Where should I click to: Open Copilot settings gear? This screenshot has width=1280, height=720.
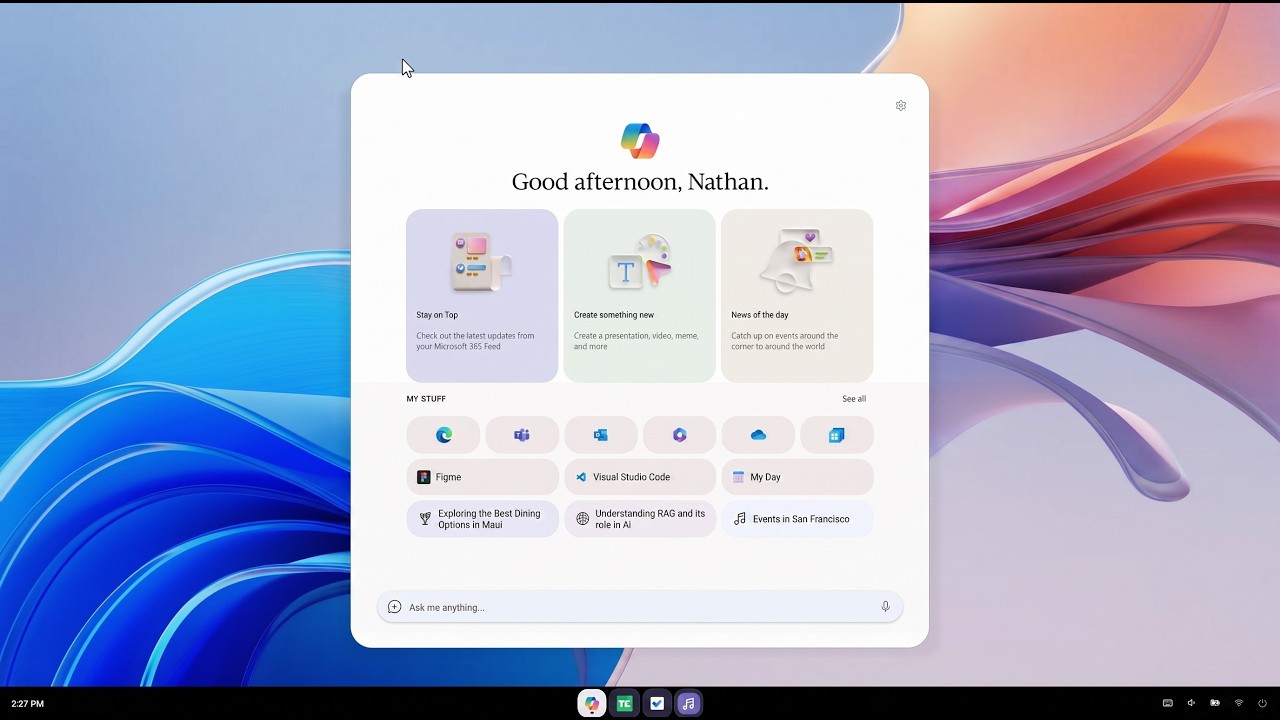pyautogui.click(x=901, y=105)
